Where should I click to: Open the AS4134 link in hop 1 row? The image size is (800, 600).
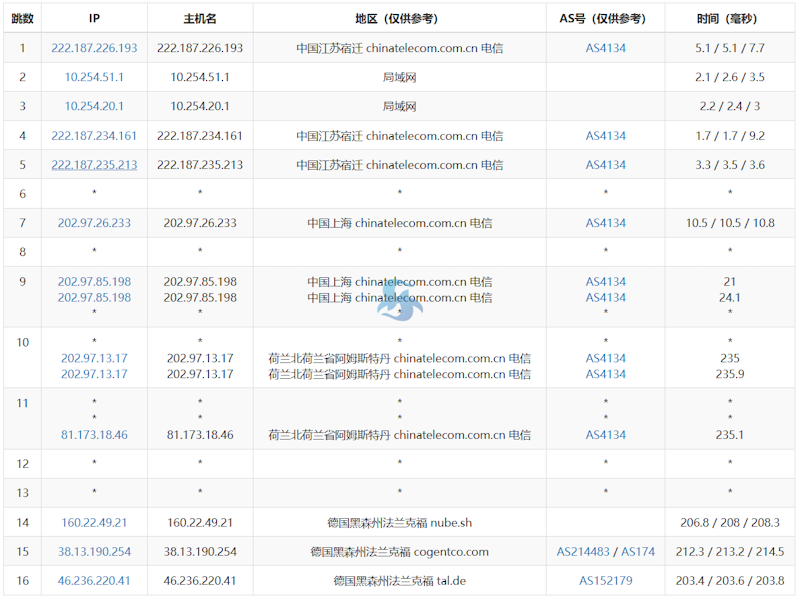tap(606, 48)
